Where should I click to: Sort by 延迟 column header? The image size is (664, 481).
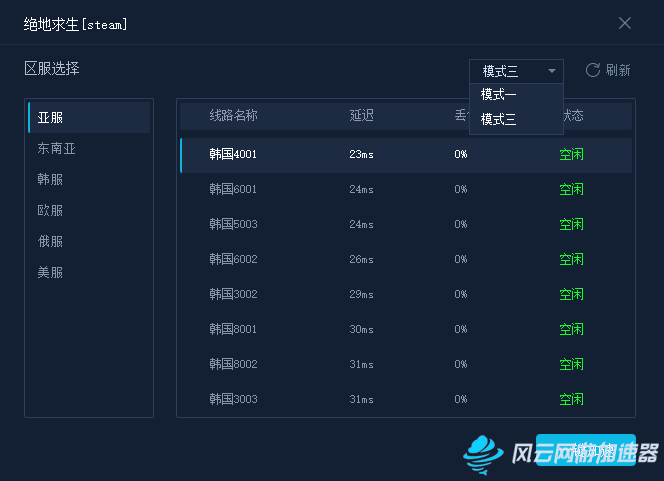tap(361, 115)
